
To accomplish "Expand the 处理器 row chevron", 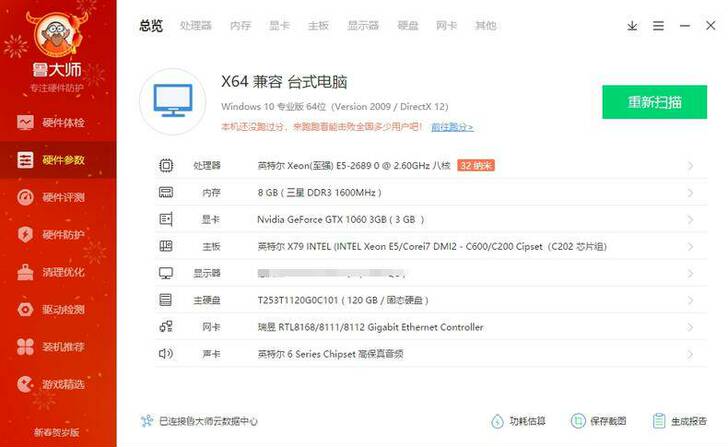I will coord(690,166).
